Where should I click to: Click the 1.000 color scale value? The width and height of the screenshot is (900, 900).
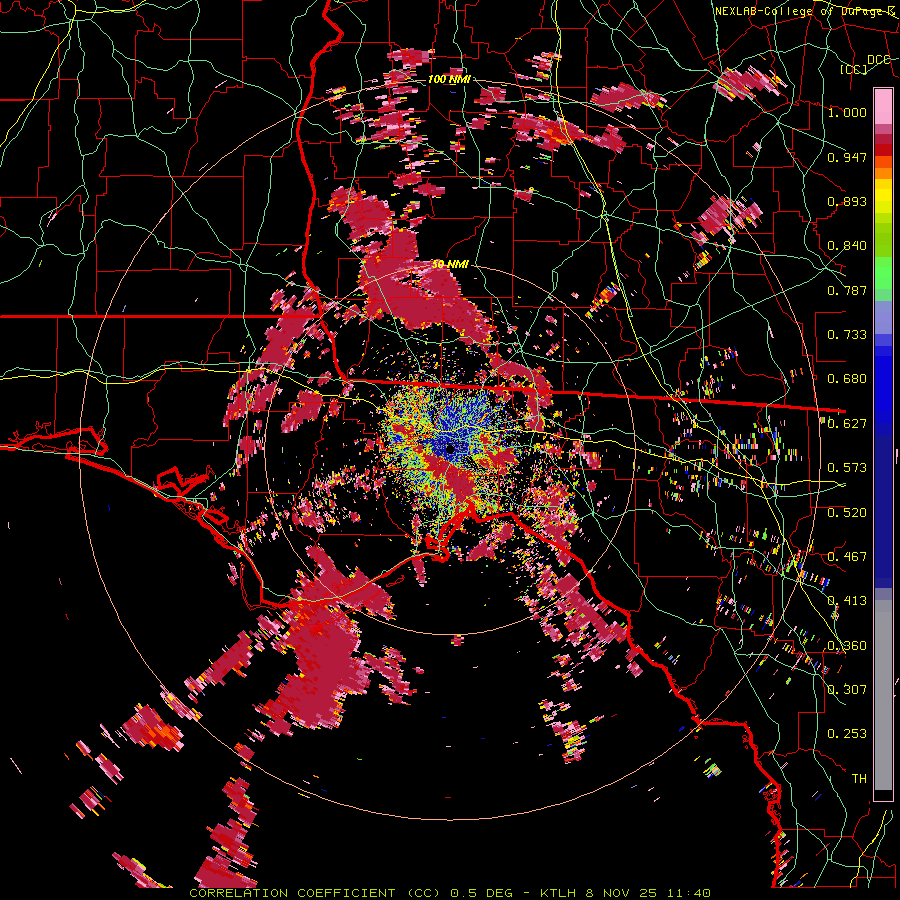(x=847, y=112)
